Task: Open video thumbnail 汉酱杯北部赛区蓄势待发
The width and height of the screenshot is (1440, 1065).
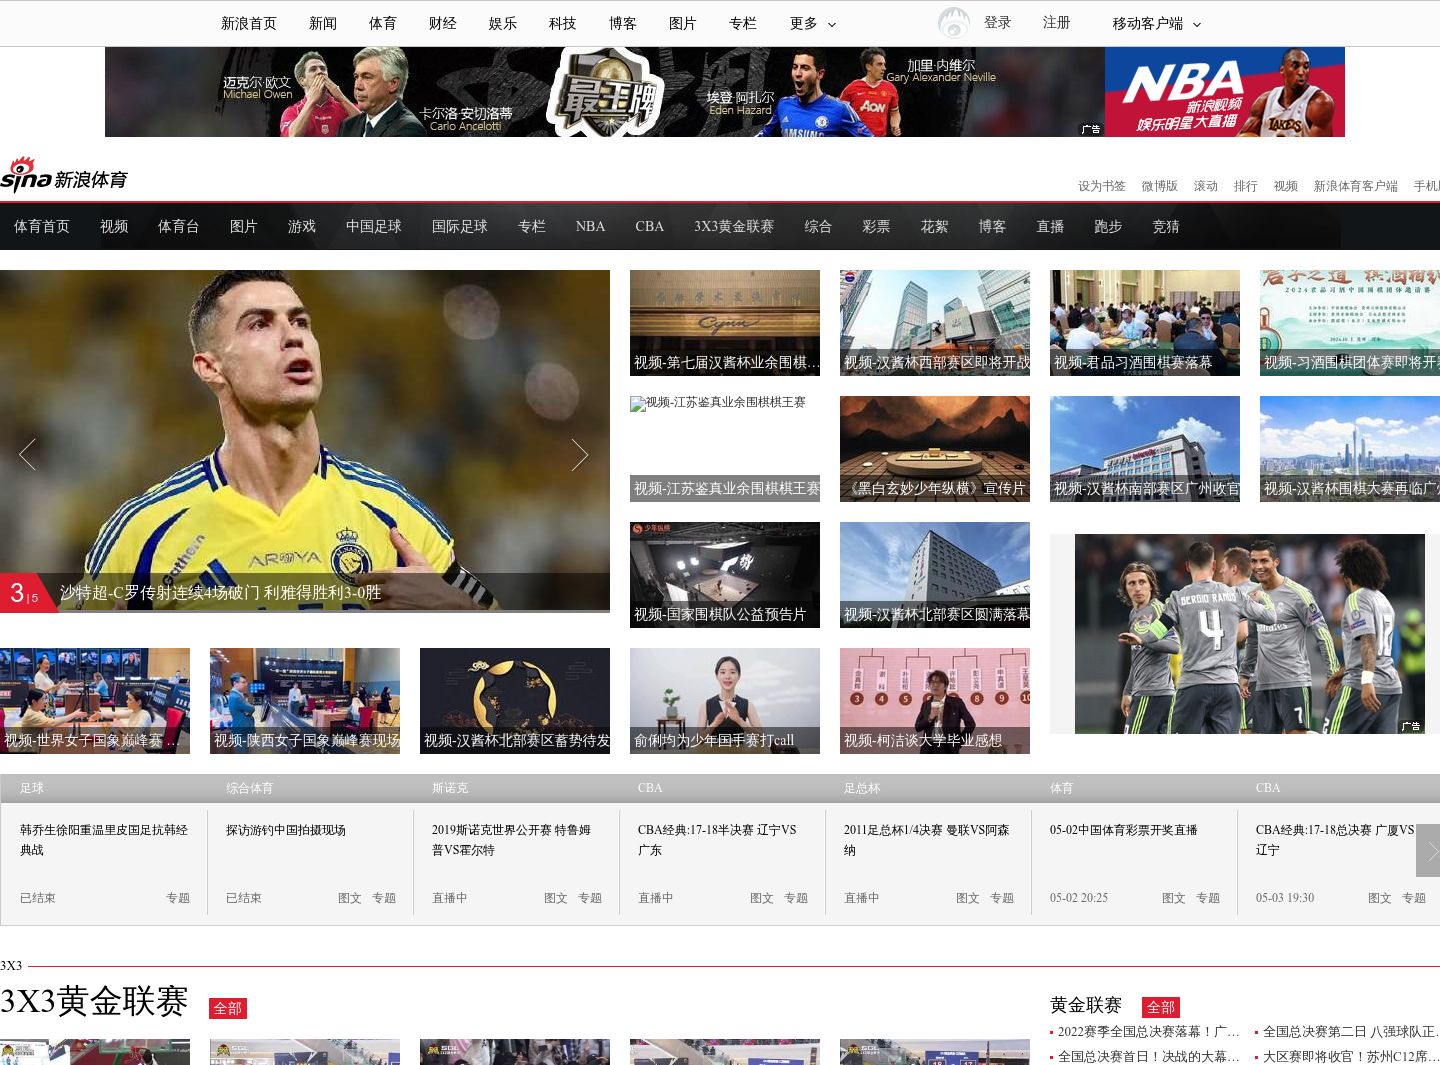Action: pos(515,701)
